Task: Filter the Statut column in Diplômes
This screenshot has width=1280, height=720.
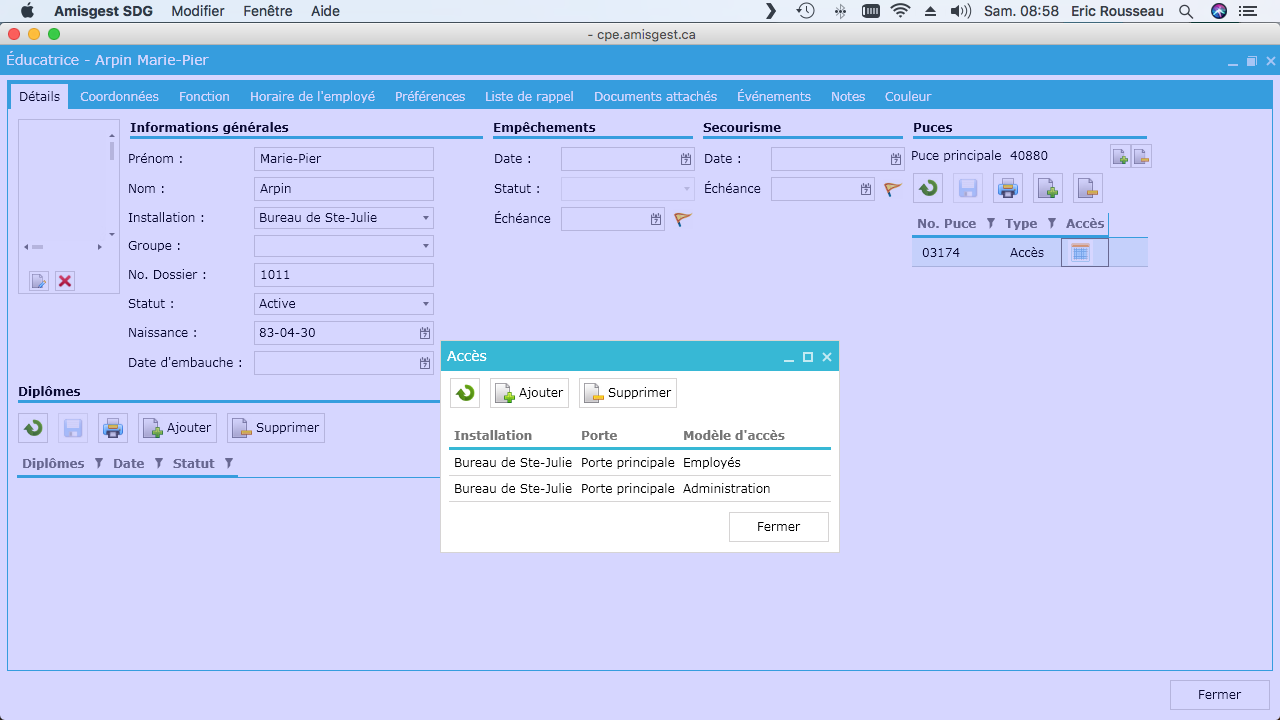Action: click(229, 464)
